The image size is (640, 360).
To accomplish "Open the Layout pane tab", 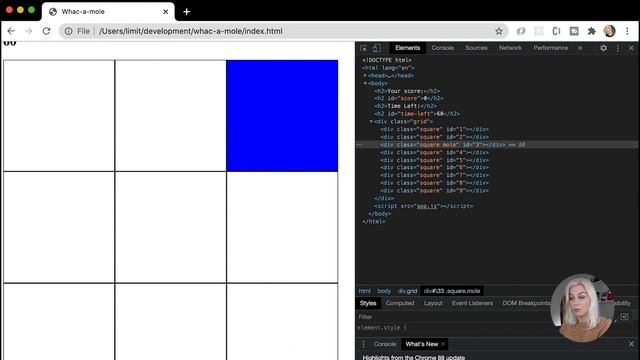I will point(433,303).
